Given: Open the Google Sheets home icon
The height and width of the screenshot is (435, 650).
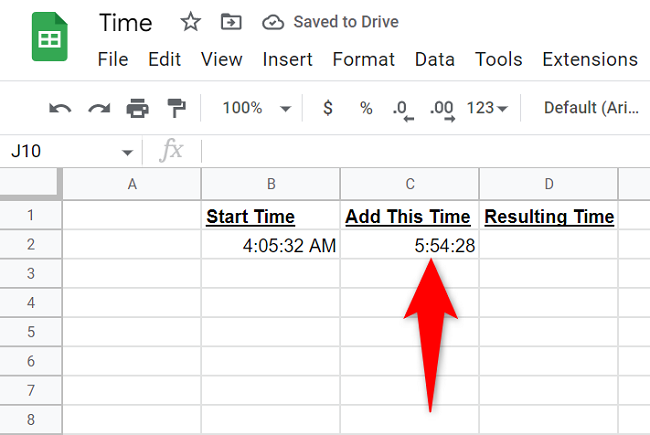Looking at the screenshot, I should pyautogui.click(x=49, y=38).
